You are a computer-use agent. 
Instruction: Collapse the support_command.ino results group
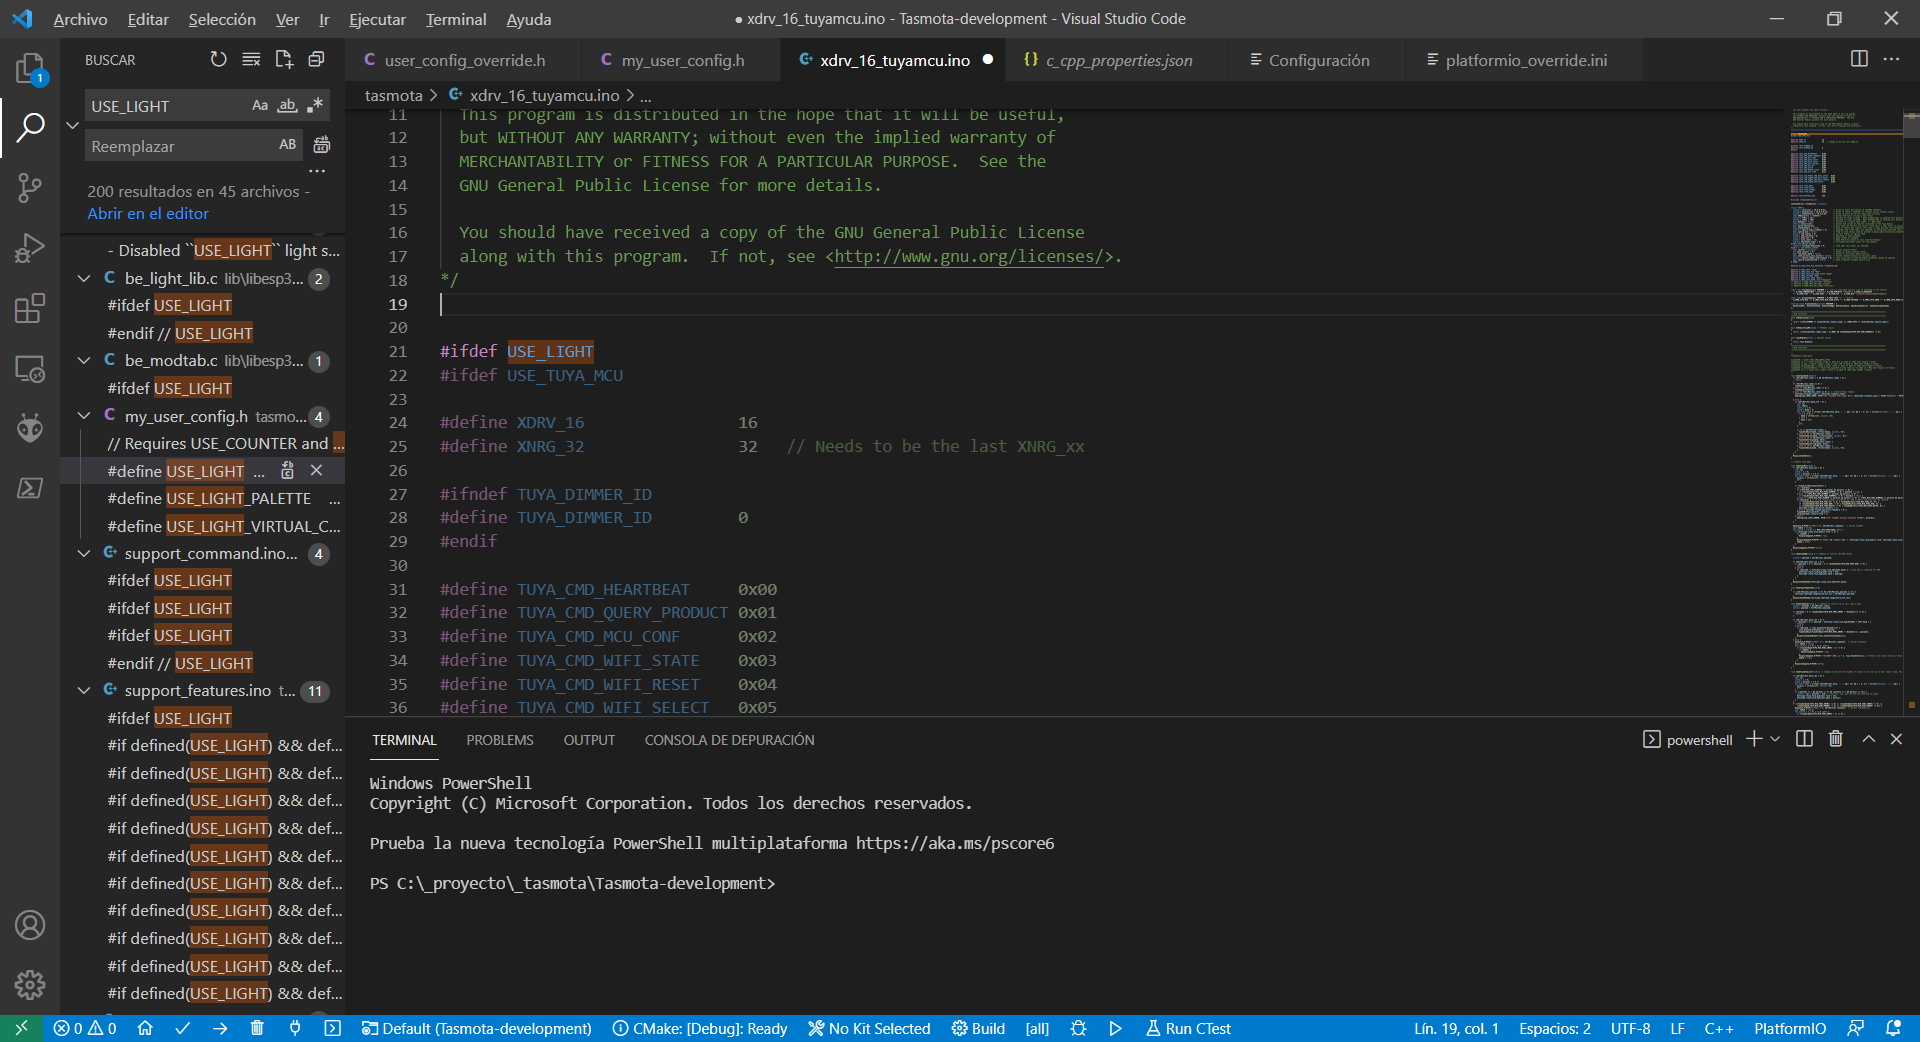tap(85, 554)
